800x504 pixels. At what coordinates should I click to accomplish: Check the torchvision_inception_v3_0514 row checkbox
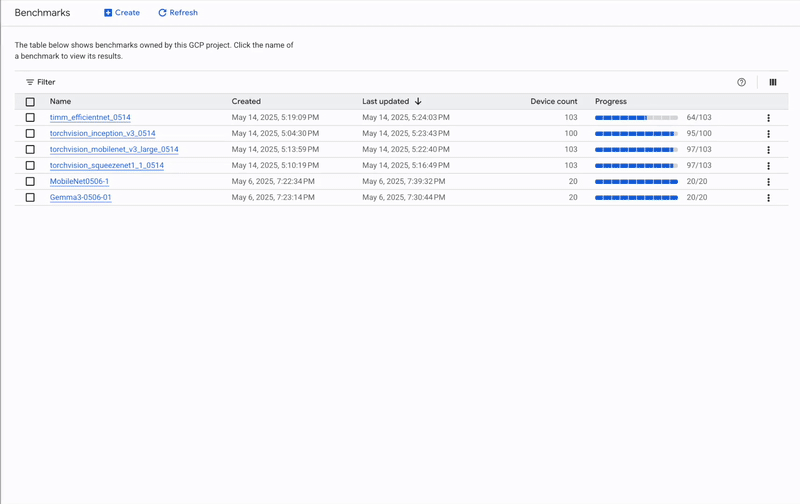tap(30, 134)
